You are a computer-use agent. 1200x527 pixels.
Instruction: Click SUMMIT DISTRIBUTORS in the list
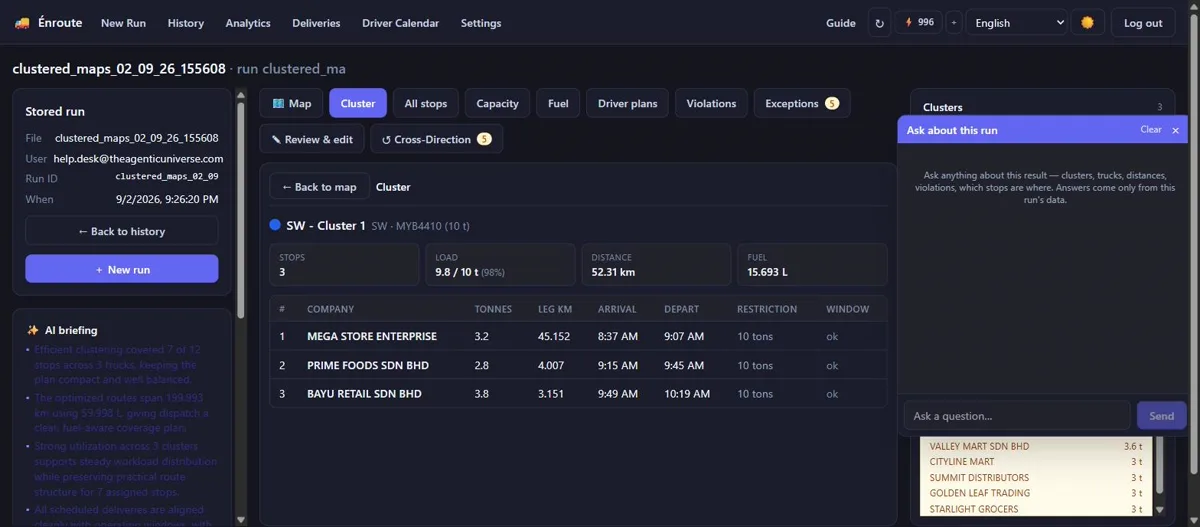[979, 478]
